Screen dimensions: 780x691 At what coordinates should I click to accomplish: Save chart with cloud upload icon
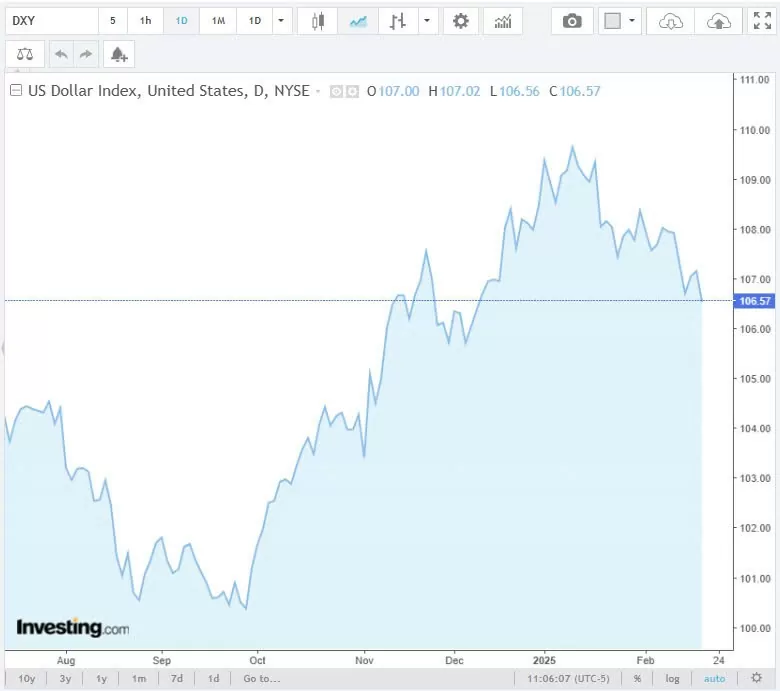(x=718, y=21)
